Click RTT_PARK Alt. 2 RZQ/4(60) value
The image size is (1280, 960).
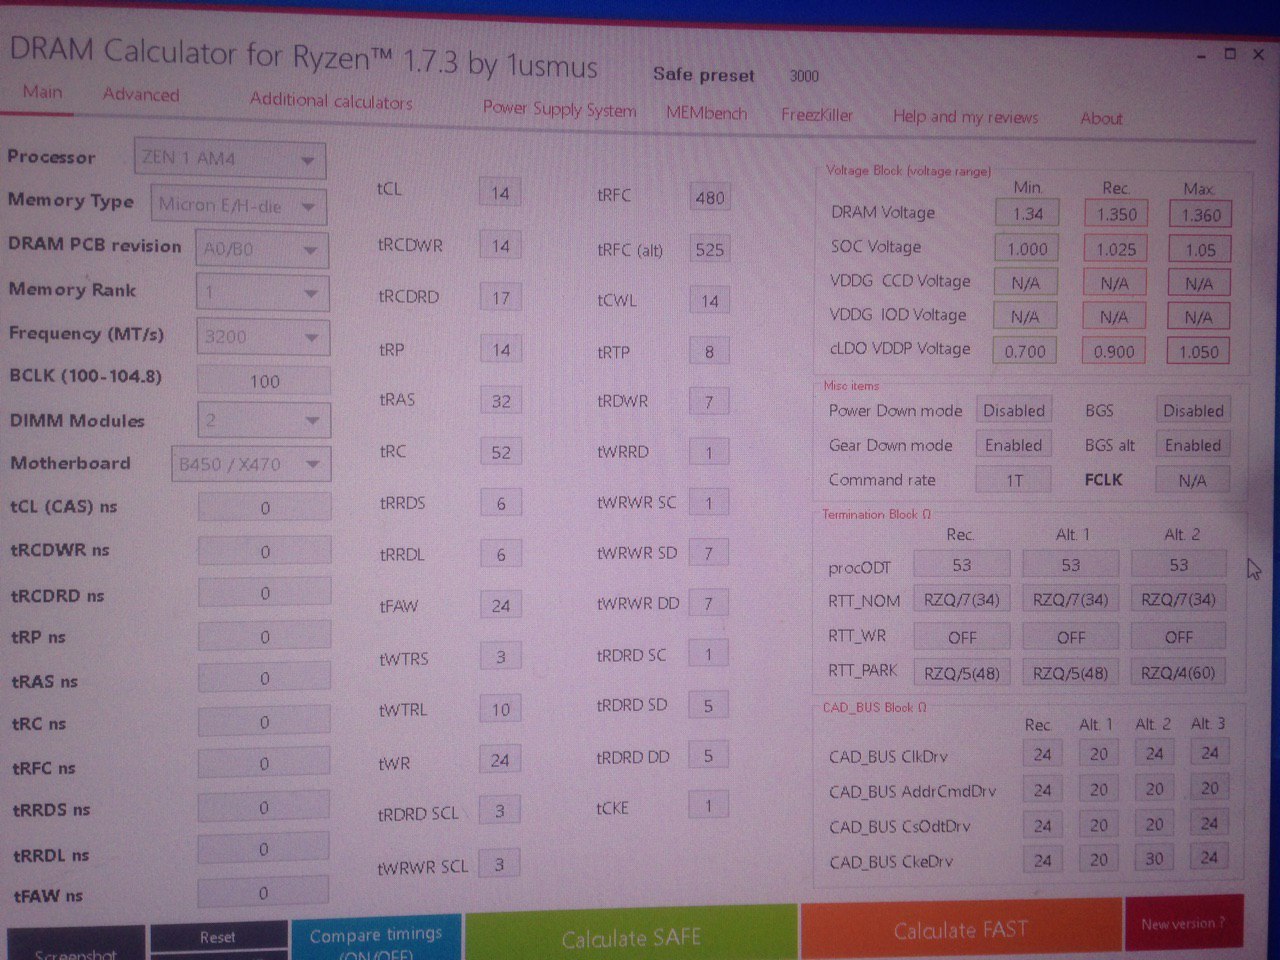tap(1178, 672)
